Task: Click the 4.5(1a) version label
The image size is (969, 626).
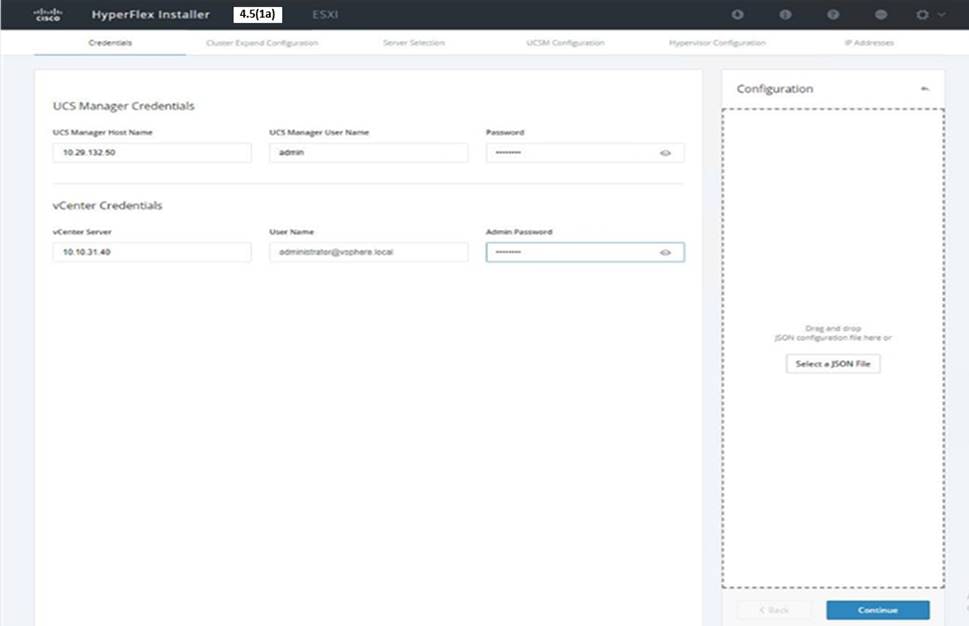Action: pos(258,14)
